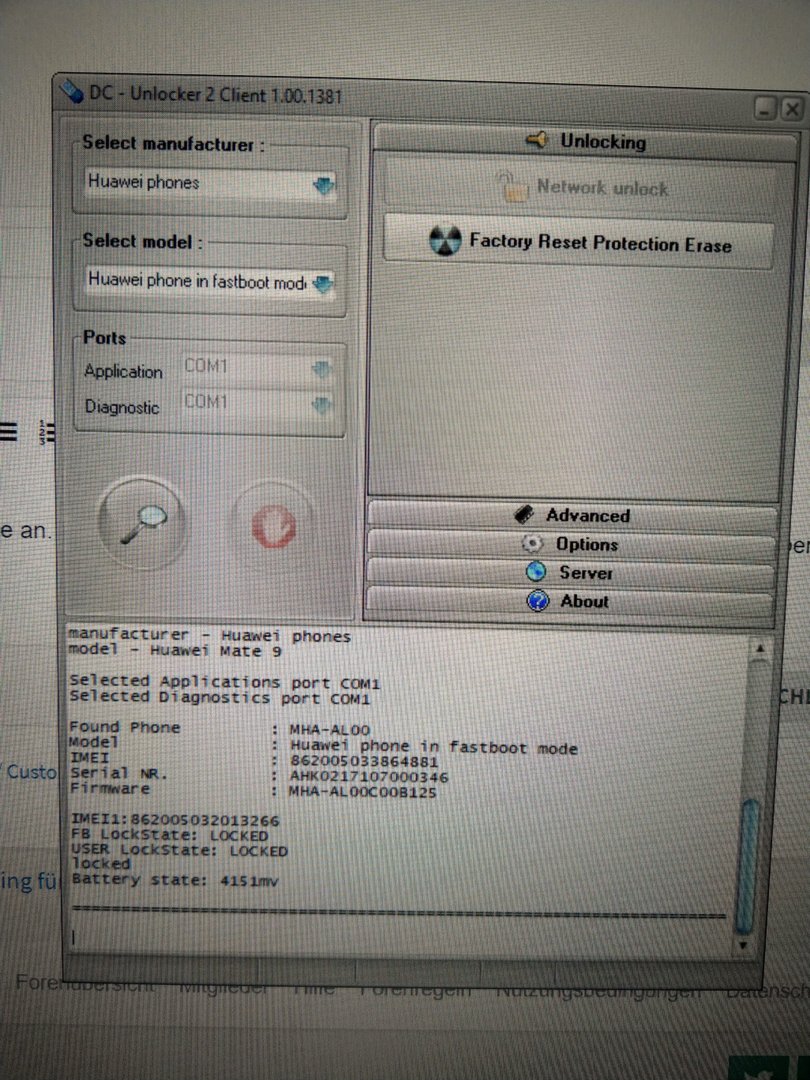Click the DC-Unlocker title bar icon

tap(72, 90)
